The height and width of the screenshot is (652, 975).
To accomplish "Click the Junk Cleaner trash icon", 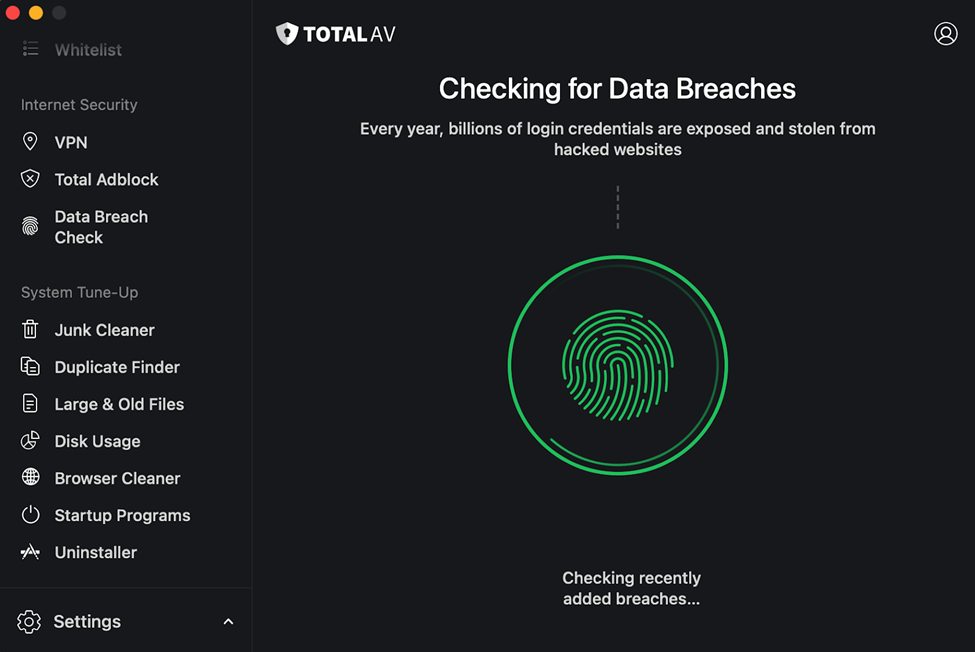I will click(30, 329).
